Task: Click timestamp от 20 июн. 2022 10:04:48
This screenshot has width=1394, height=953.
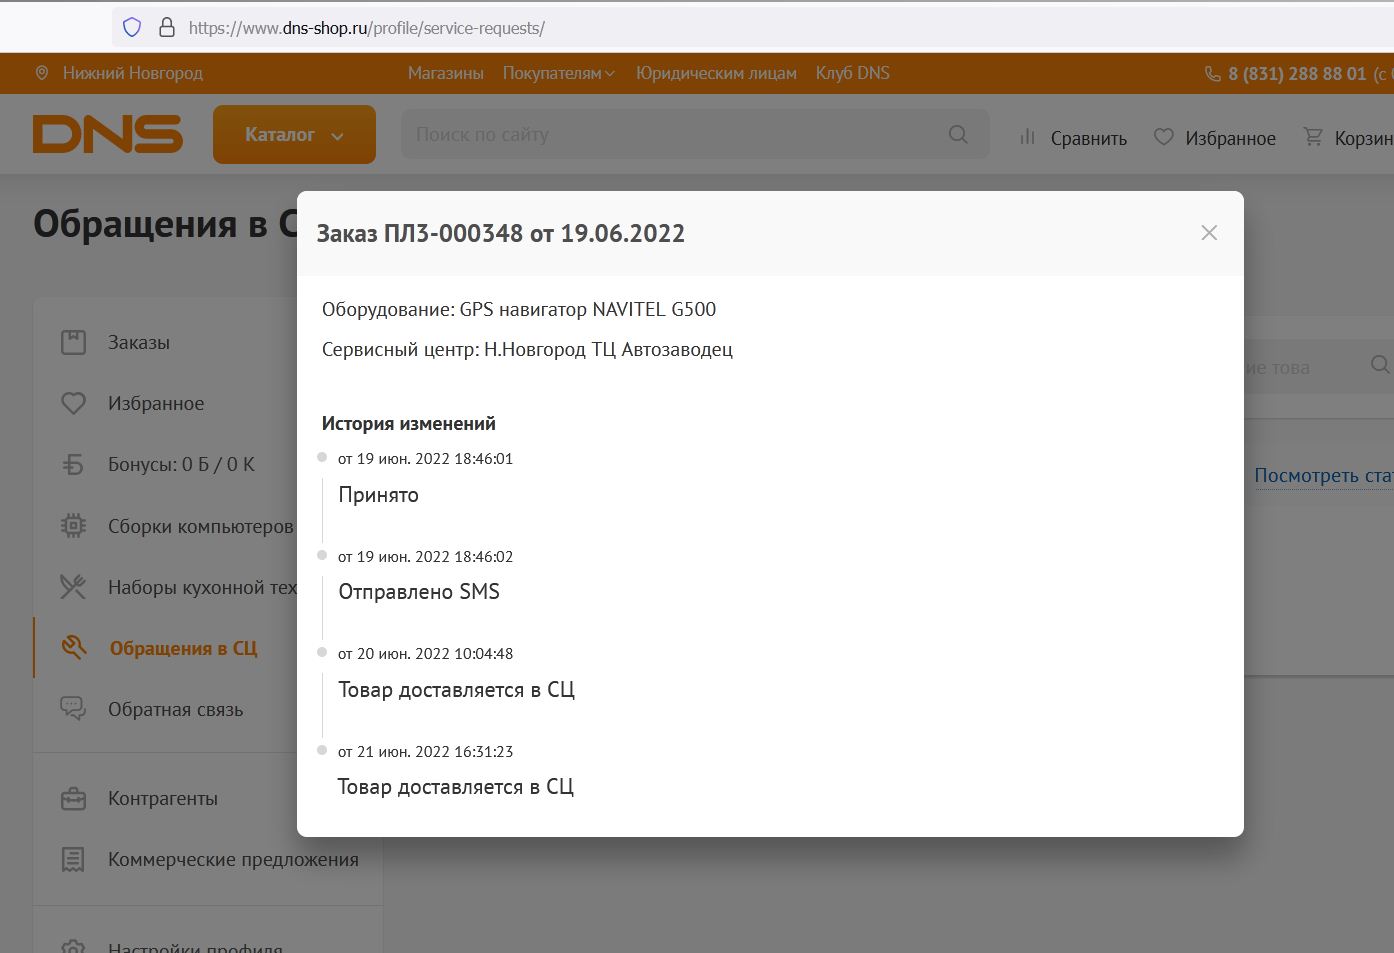Action: 425,654
